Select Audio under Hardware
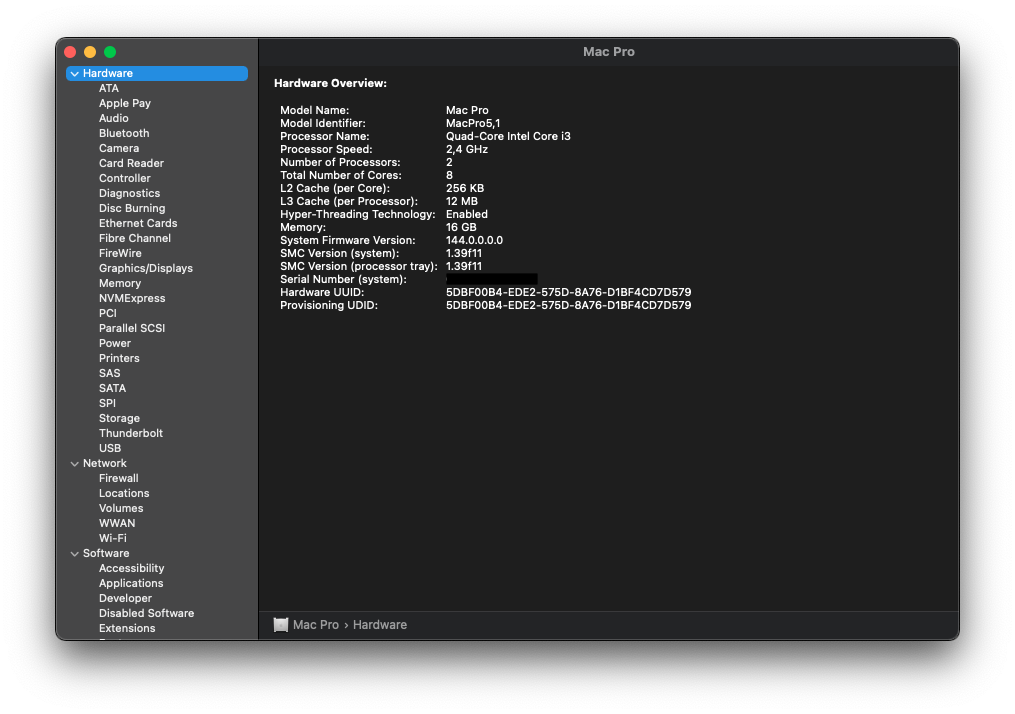The image size is (1015, 714). click(113, 118)
